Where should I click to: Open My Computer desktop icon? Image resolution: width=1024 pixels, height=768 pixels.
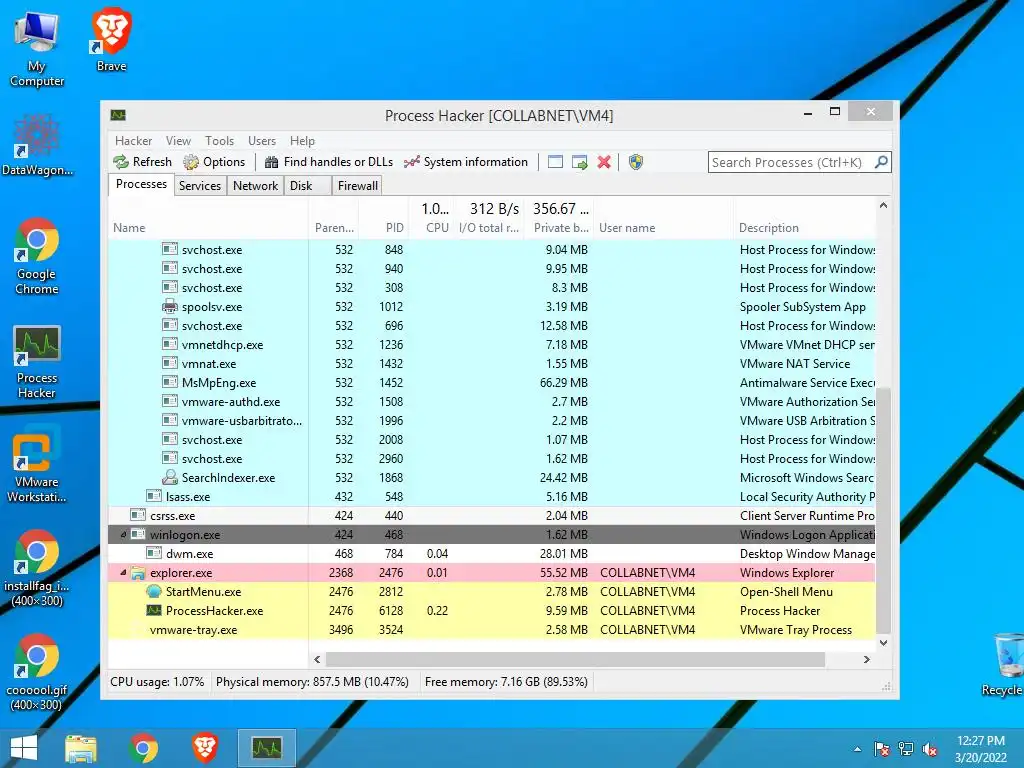37,50
